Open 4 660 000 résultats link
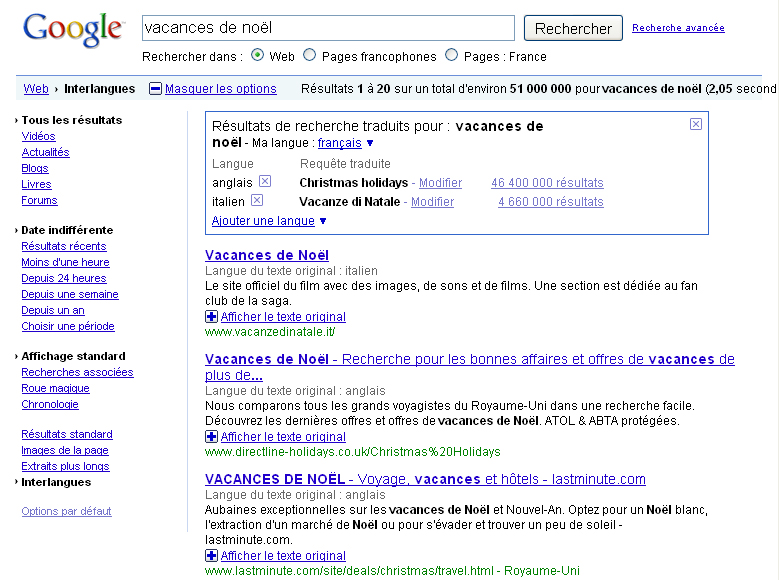The height and width of the screenshot is (580, 779). pyautogui.click(x=550, y=202)
